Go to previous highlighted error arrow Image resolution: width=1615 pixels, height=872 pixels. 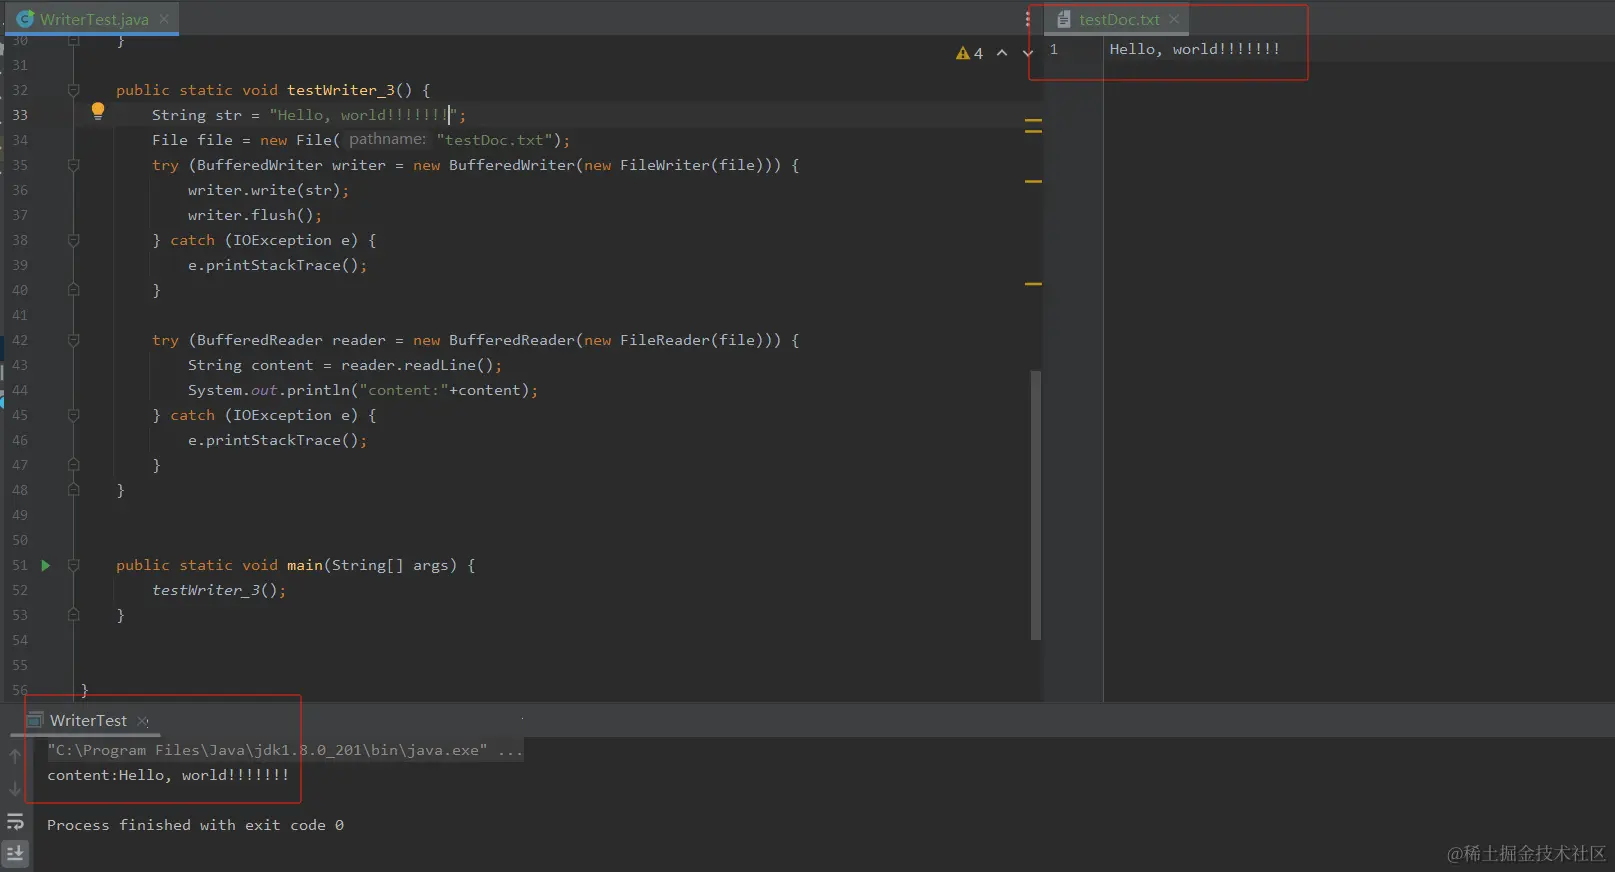[1002, 53]
